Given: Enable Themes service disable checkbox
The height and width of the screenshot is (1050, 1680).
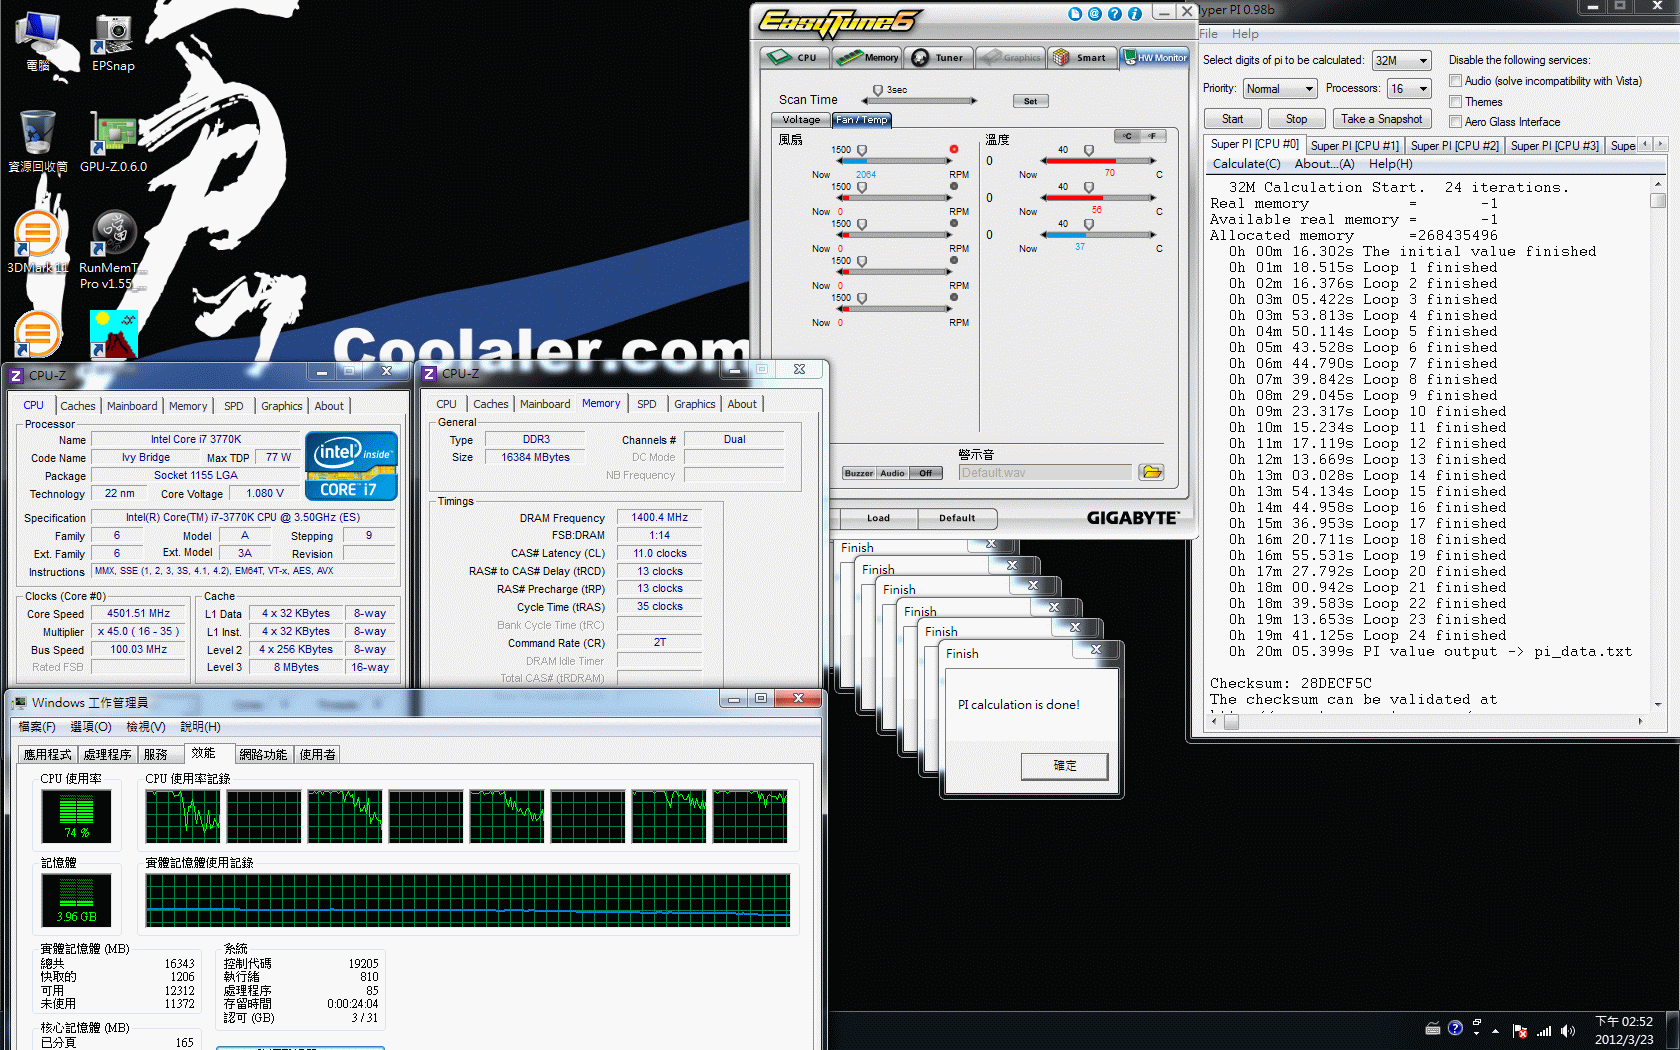Looking at the screenshot, I should click(1456, 102).
